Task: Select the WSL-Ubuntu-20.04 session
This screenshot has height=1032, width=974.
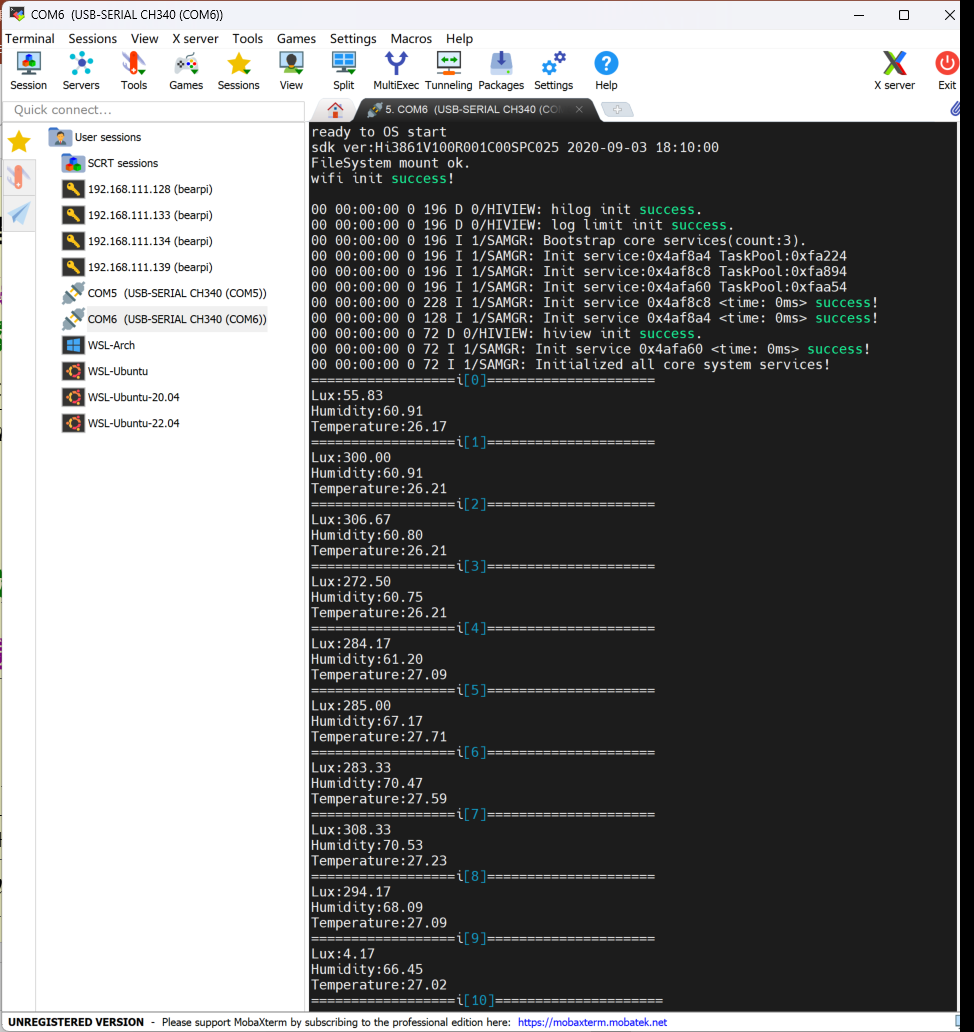Action: [133, 397]
